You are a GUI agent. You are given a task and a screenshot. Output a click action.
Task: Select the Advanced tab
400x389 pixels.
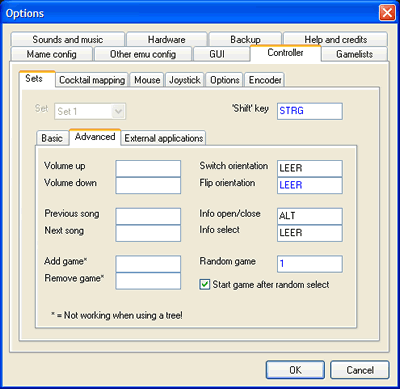click(x=95, y=137)
